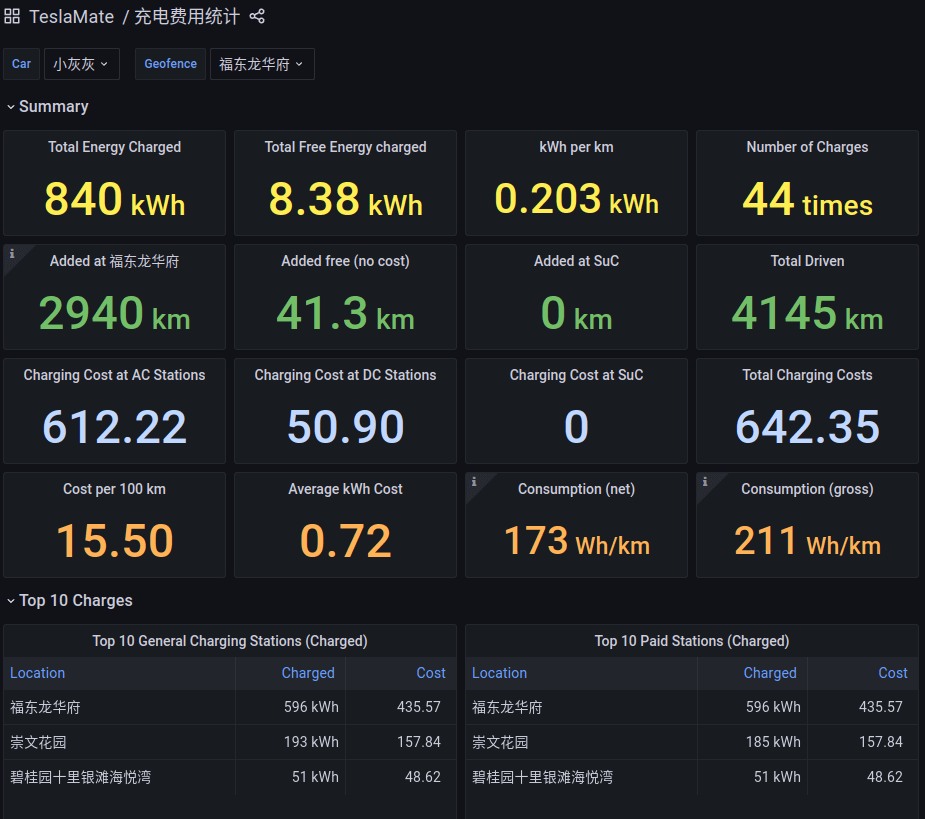925x819 pixels.
Task: Click info icon on Consumption (gross) panel
Action: 705,482
